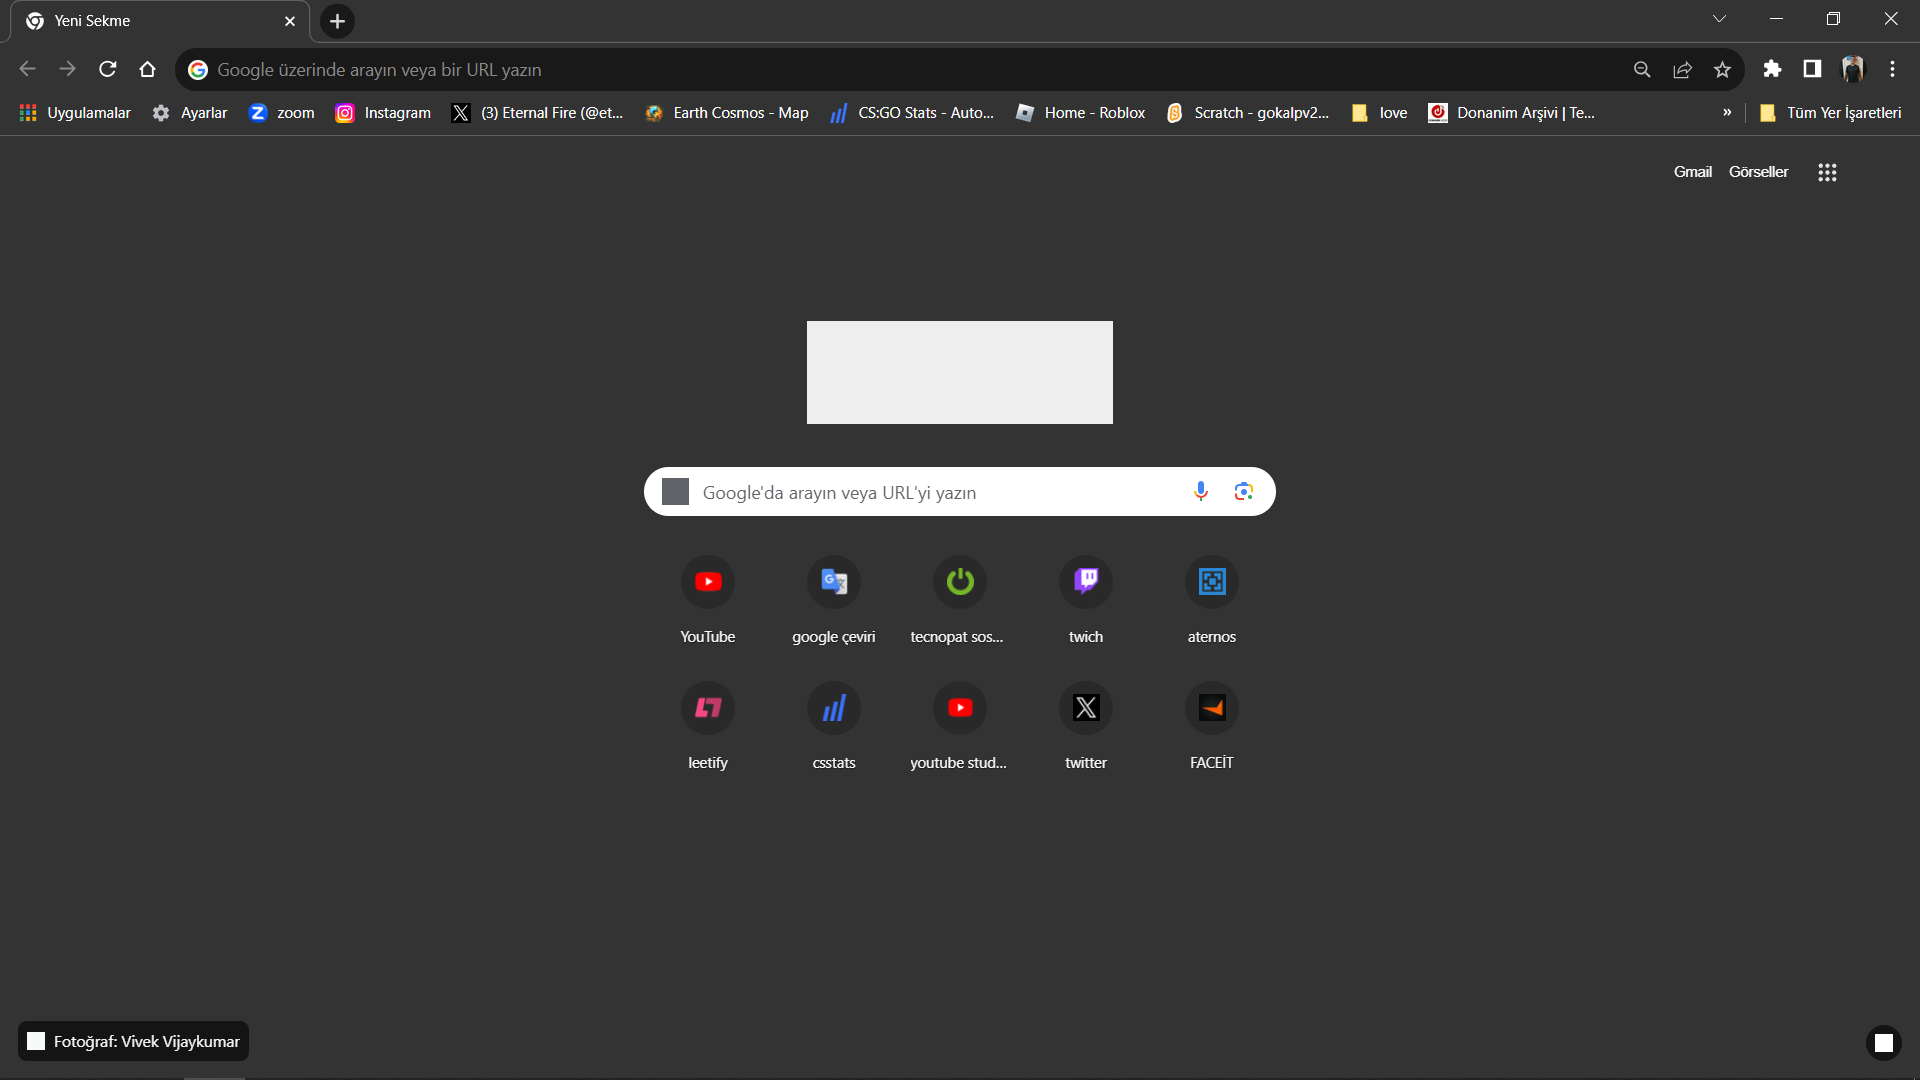
Task: Open the tab search dropdown arrow
Action: point(1719,19)
